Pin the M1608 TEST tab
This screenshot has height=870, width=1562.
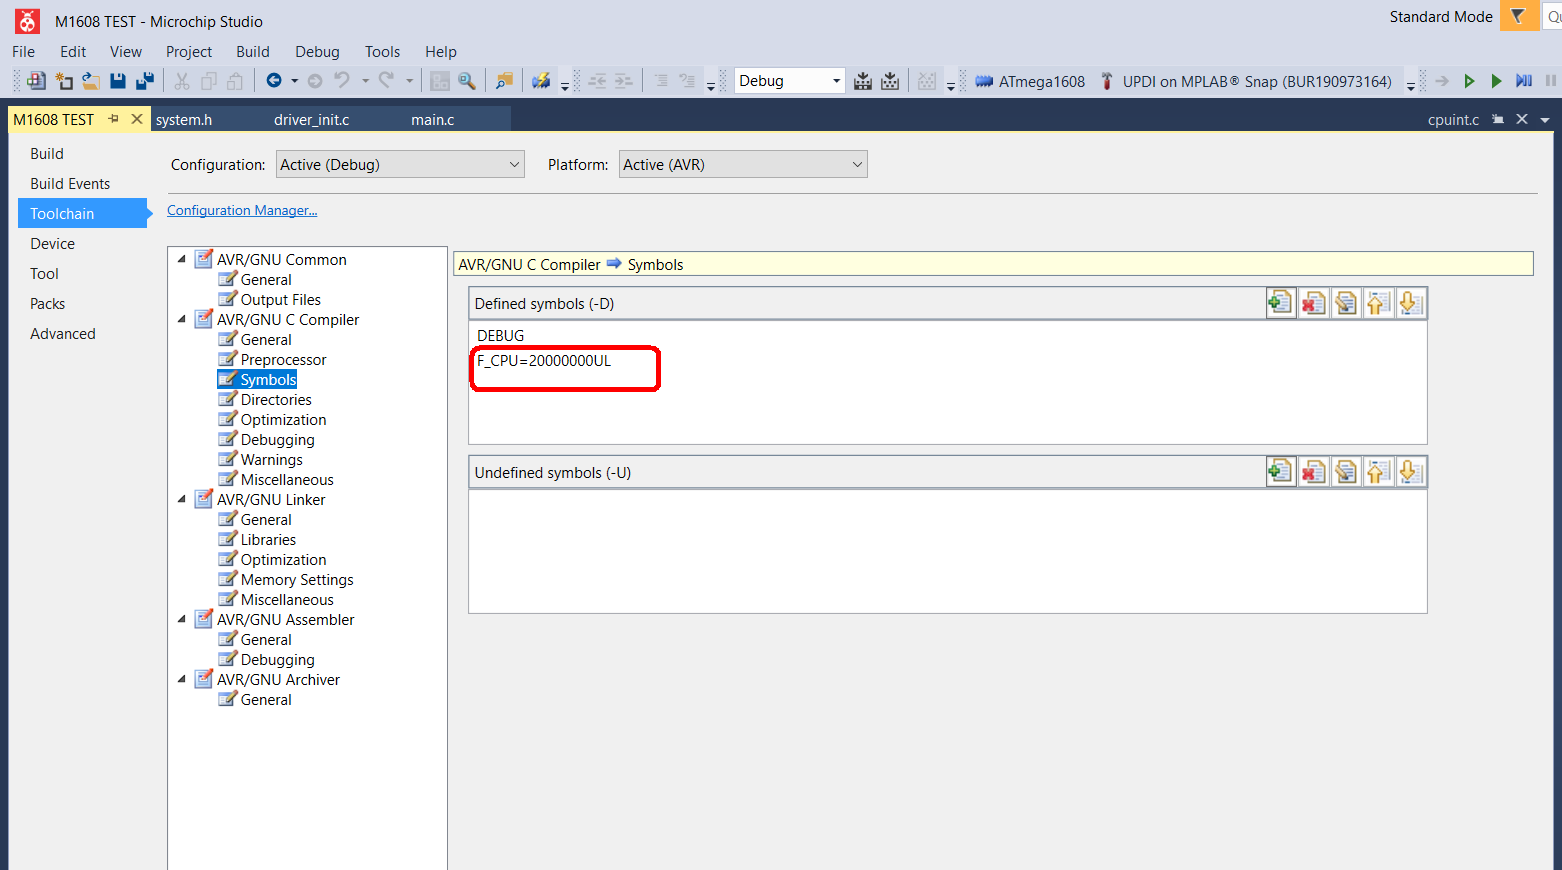tap(114, 119)
